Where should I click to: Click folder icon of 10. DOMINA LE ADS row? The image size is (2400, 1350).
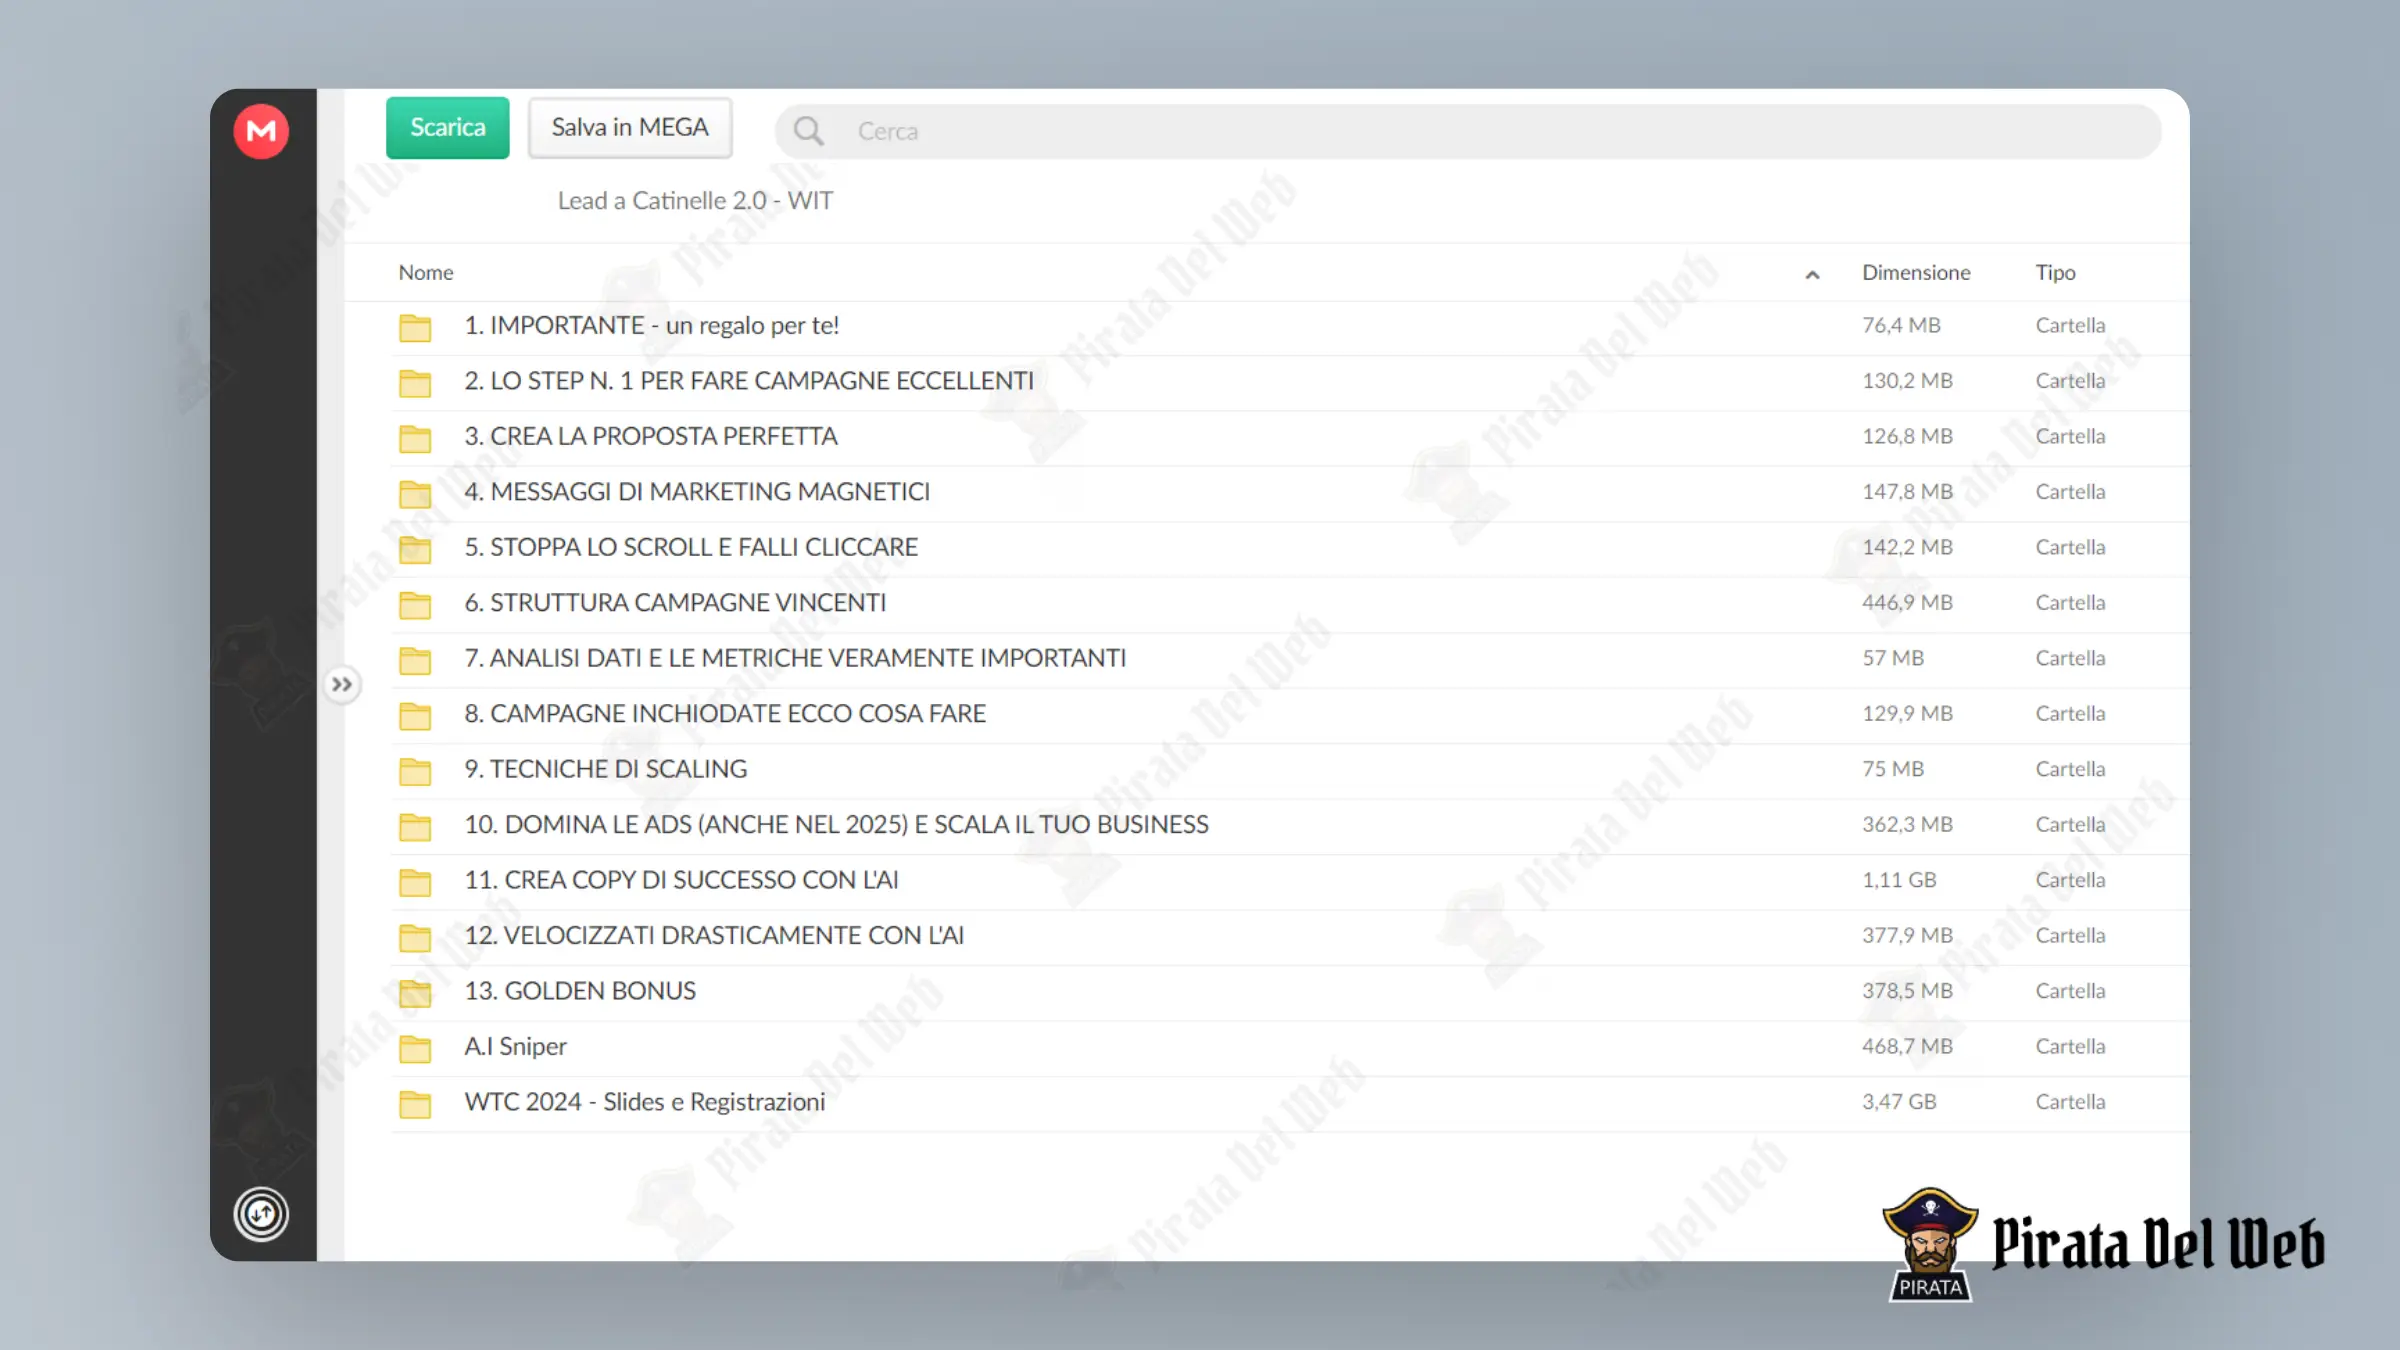(415, 827)
